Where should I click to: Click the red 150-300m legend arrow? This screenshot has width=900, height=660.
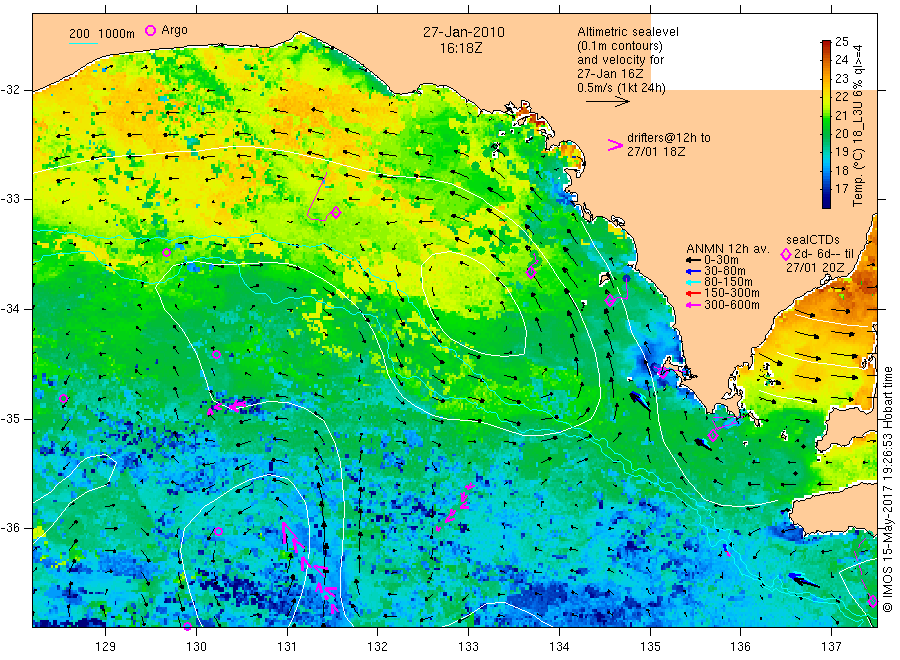pyautogui.click(x=693, y=293)
